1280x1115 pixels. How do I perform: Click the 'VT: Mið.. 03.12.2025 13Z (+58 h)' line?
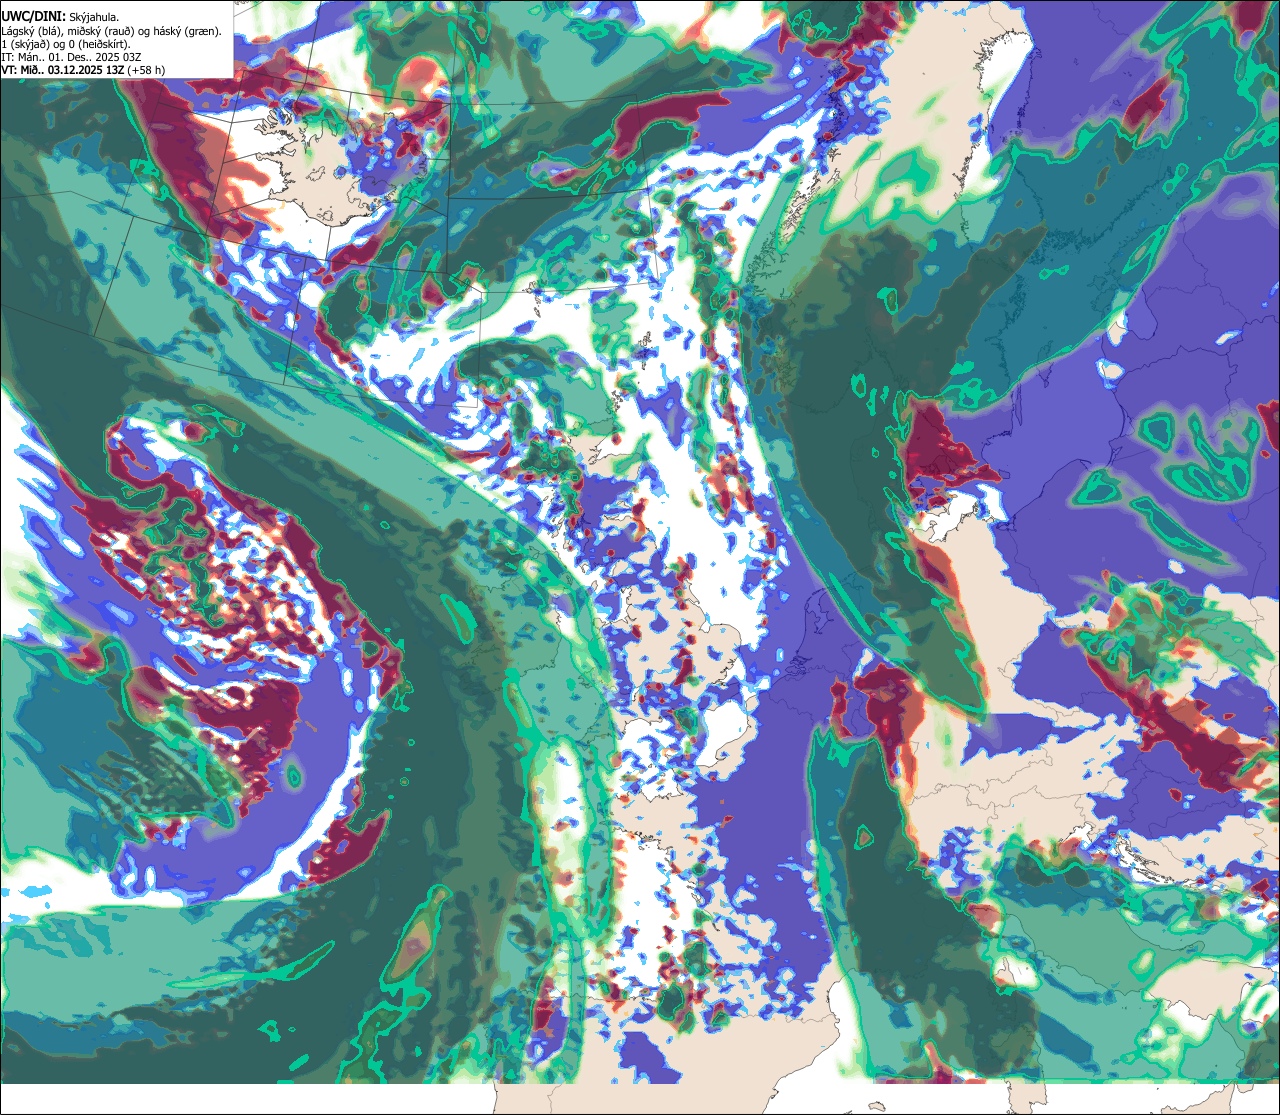click(x=84, y=70)
